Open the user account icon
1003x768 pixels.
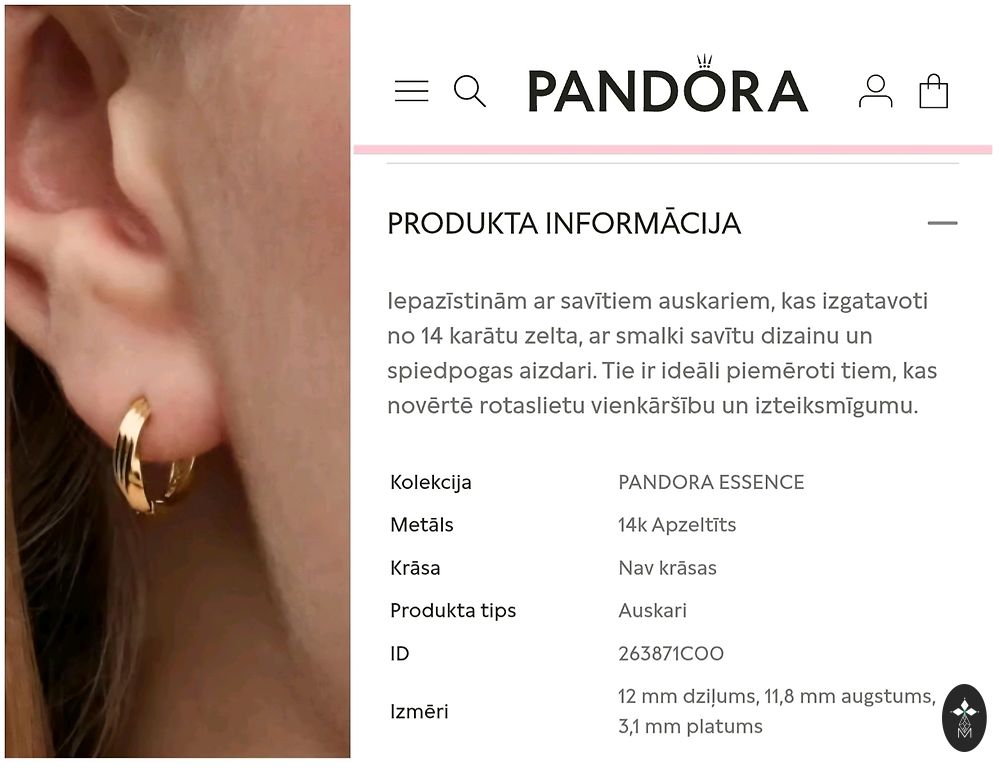pos(876,91)
